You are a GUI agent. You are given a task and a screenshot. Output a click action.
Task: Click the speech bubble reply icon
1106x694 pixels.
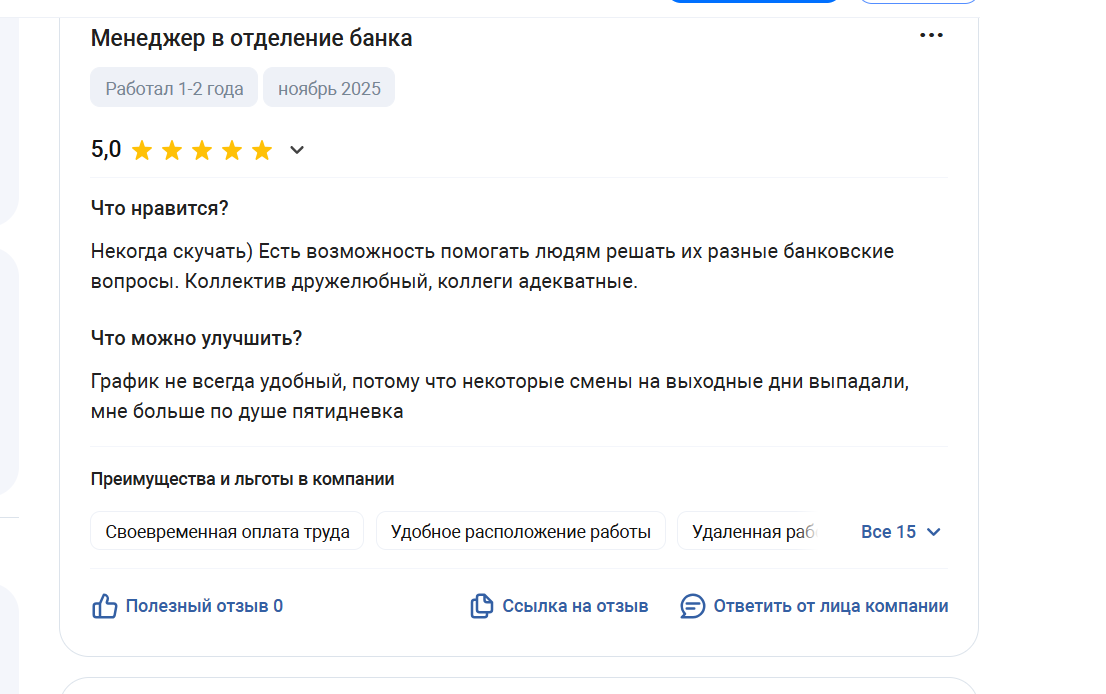[692, 606]
